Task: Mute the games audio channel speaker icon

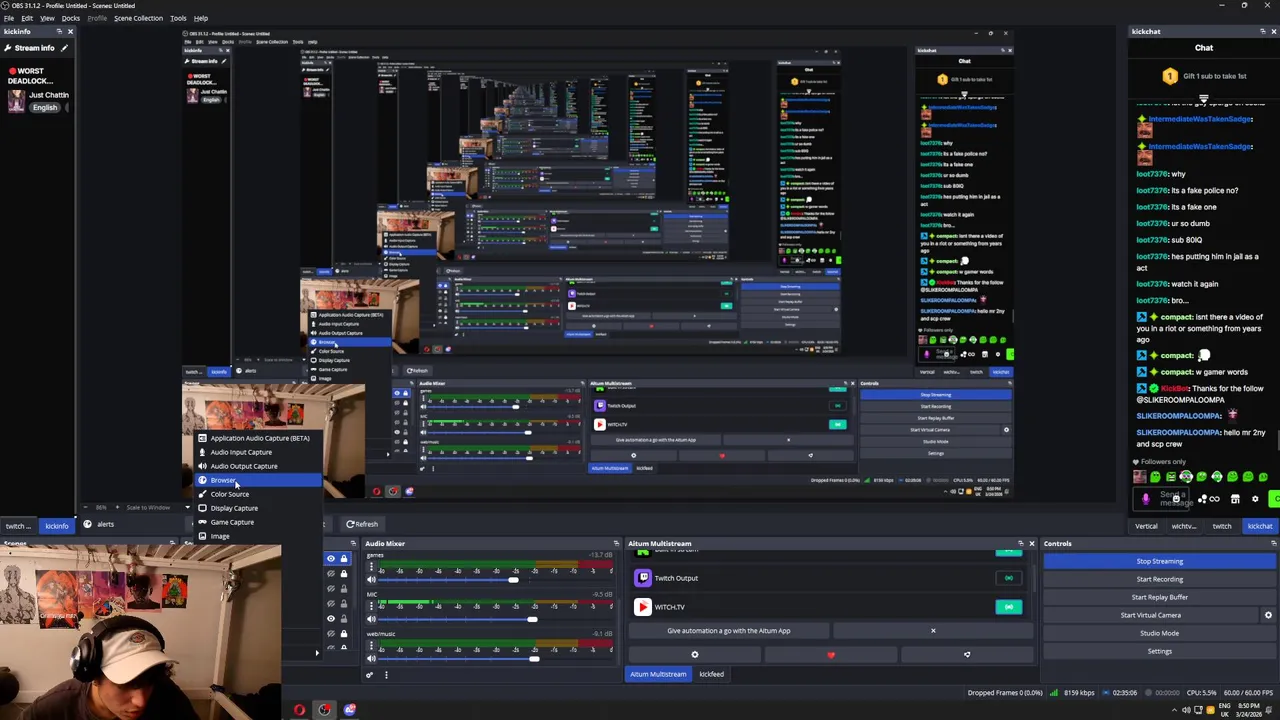Action: coord(371,580)
